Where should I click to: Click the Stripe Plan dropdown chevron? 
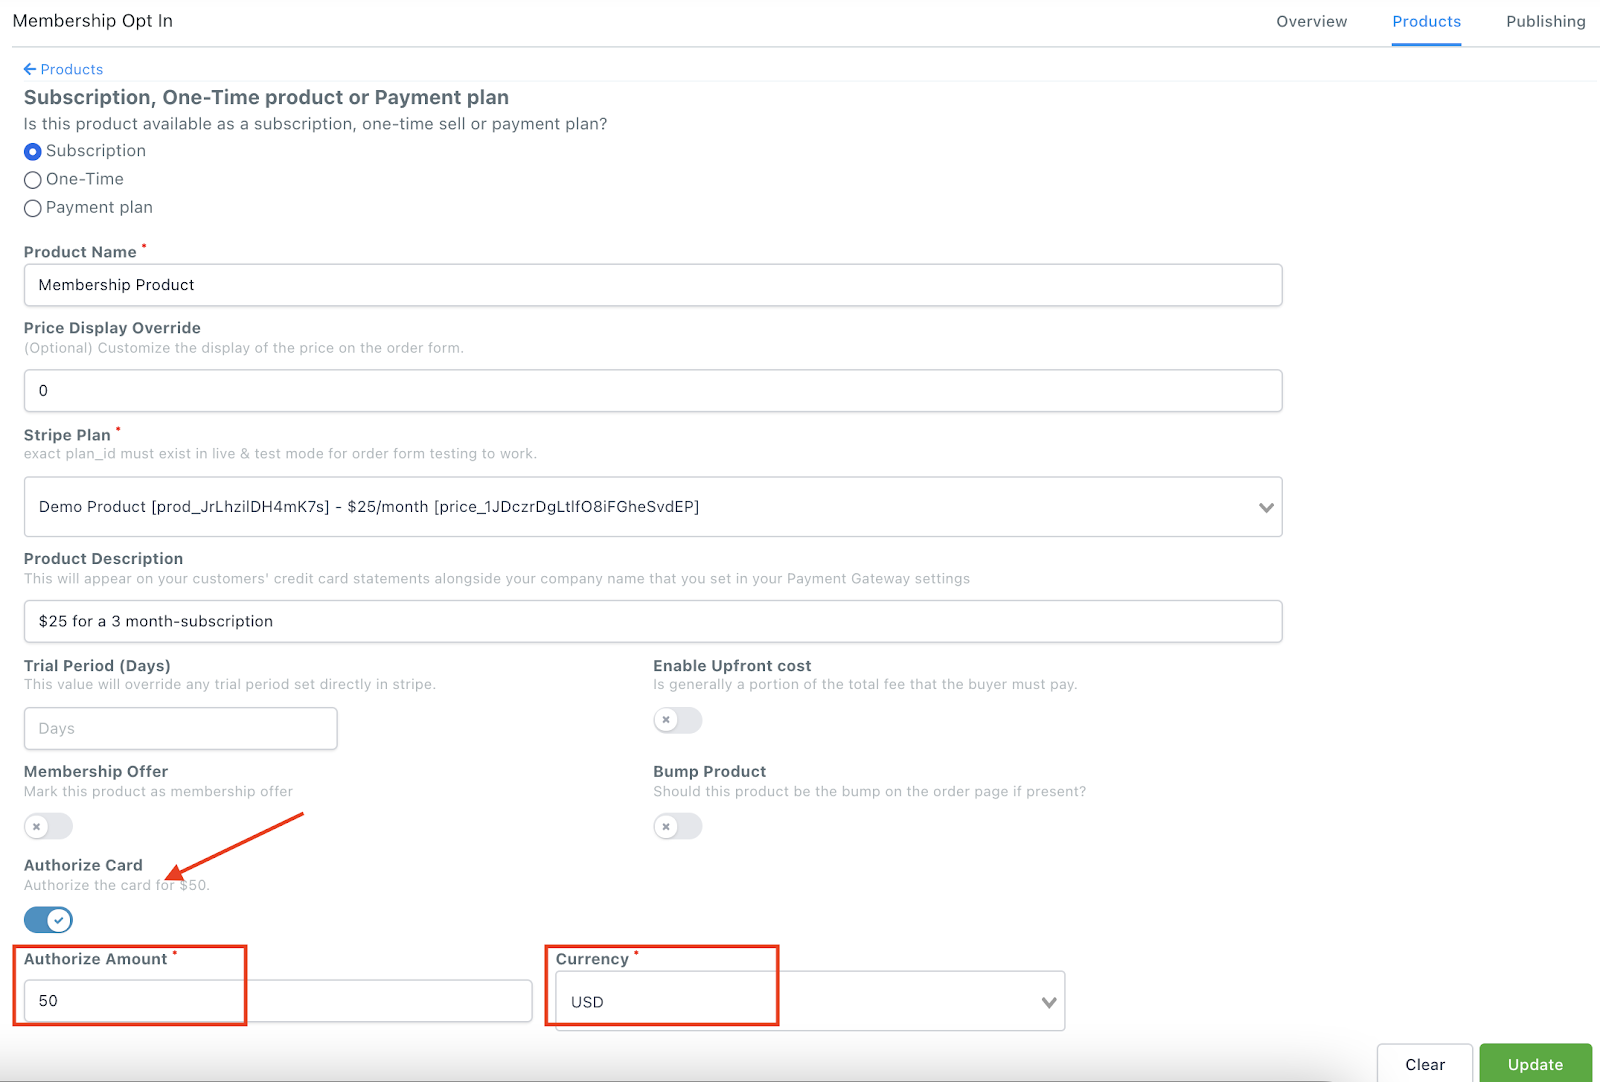click(1266, 507)
